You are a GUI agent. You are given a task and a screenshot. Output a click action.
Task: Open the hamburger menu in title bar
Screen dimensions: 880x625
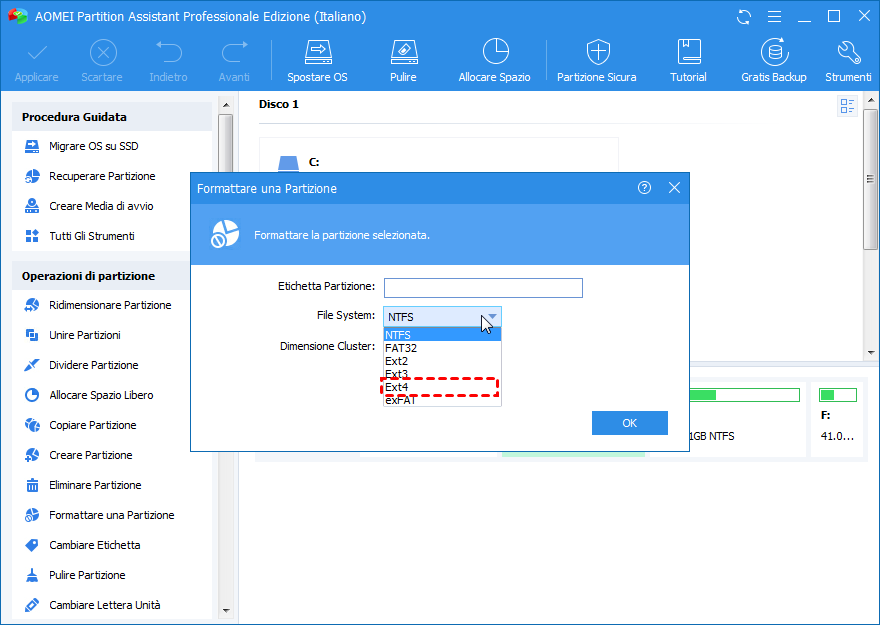coord(774,17)
